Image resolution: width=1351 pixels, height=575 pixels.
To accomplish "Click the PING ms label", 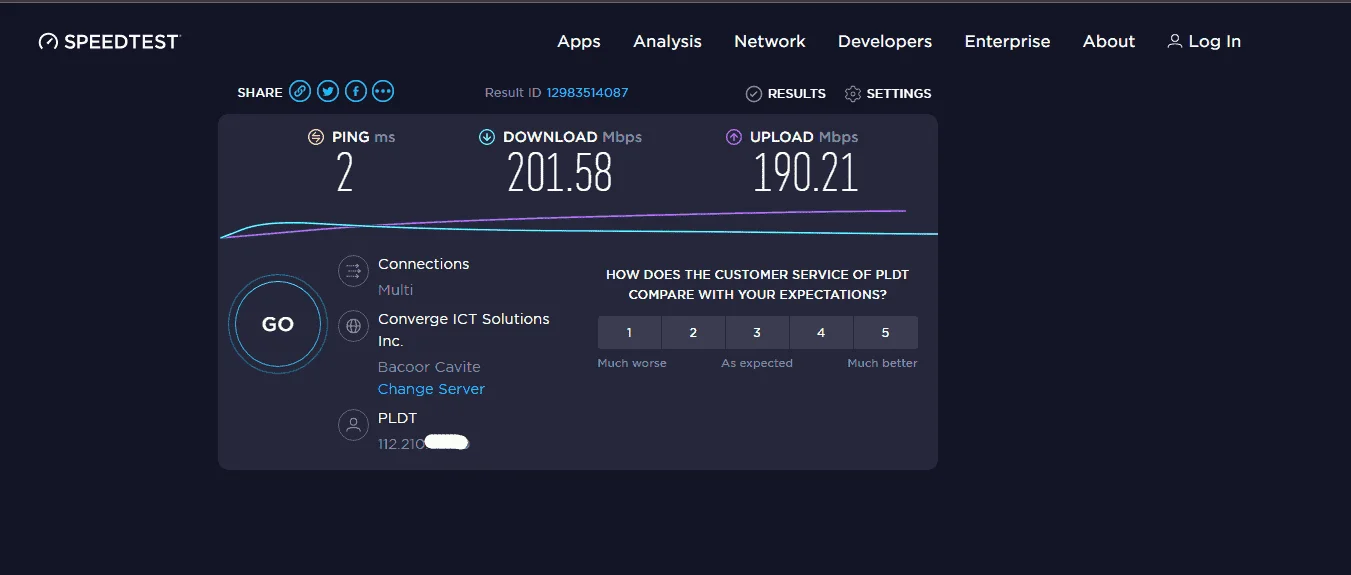I will 363,137.
